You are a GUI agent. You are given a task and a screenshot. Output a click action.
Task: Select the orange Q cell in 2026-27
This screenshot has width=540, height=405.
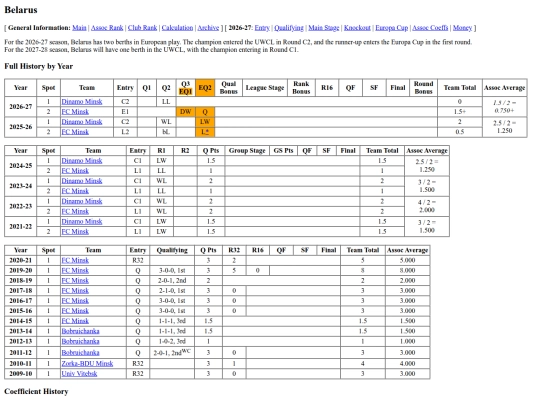click(205, 112)
